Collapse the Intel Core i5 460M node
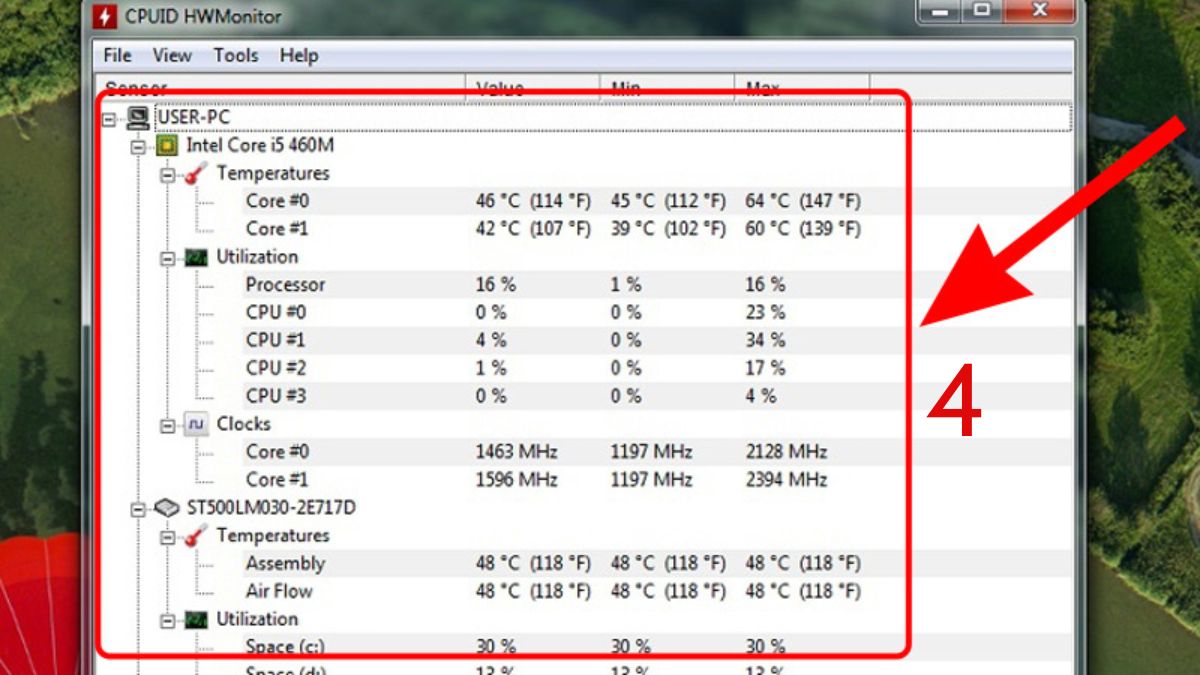The width and height of the screenshot is (1200, 675). pyautogui.click(x=138, y=147)
